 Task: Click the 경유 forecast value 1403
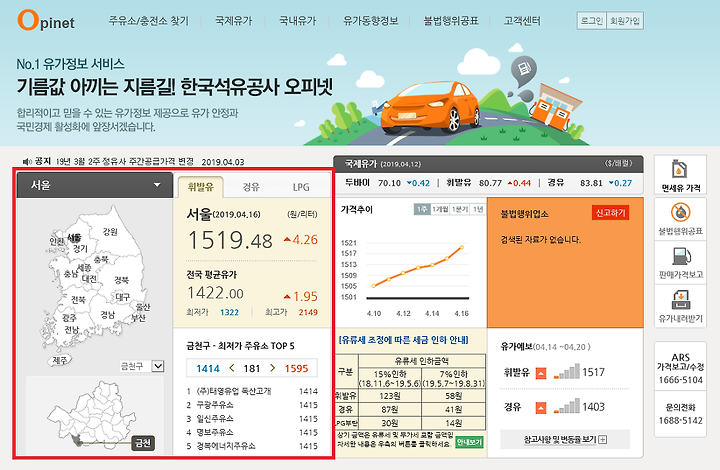coord(593,407)
